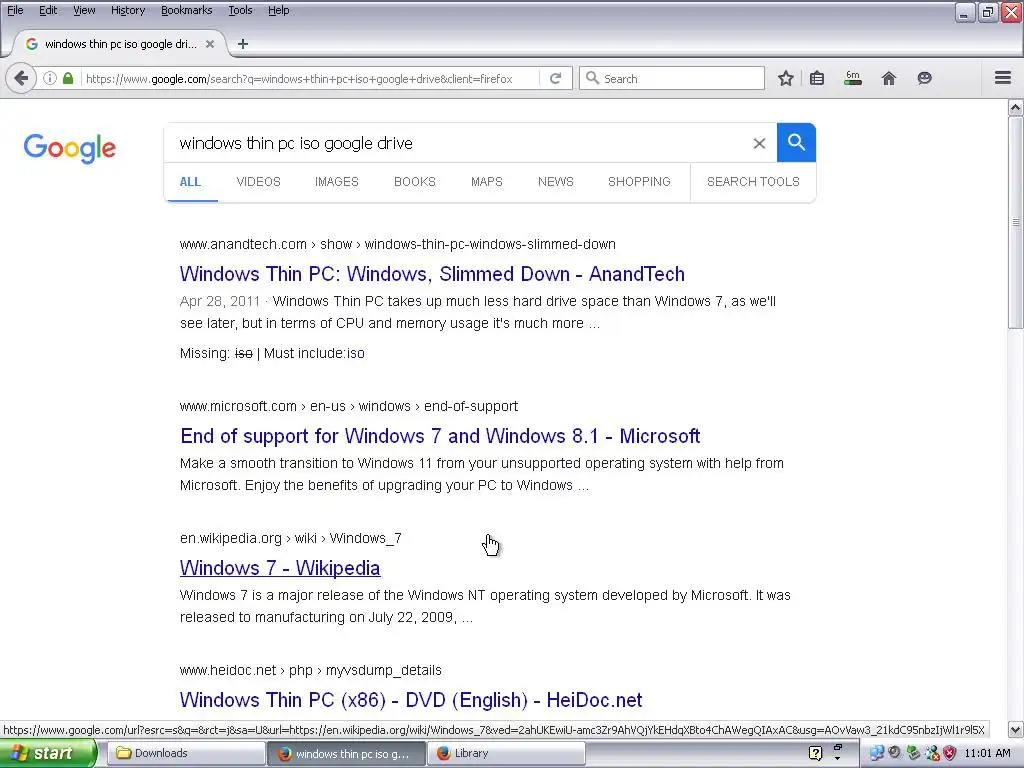Switch to IMAGES results tab
The width and height of the screenshot is (1024, 768).
[336, 182]
